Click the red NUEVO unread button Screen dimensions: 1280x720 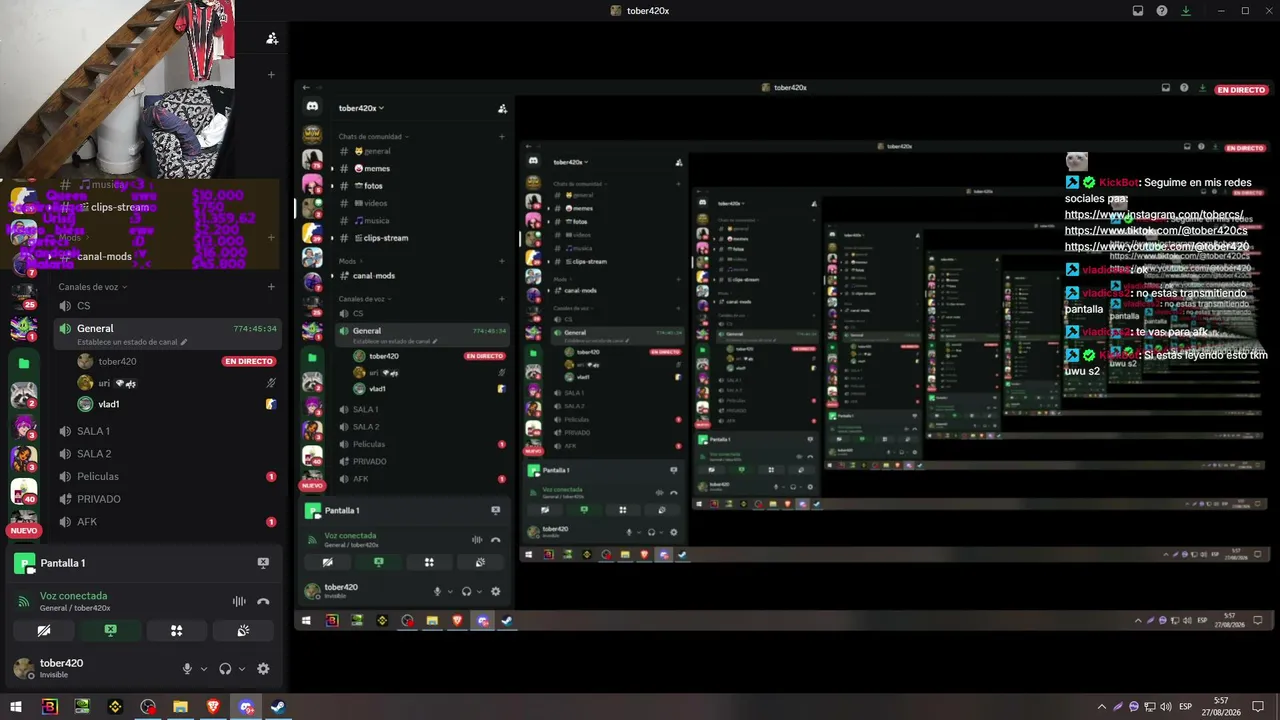[x=24, y=531]
